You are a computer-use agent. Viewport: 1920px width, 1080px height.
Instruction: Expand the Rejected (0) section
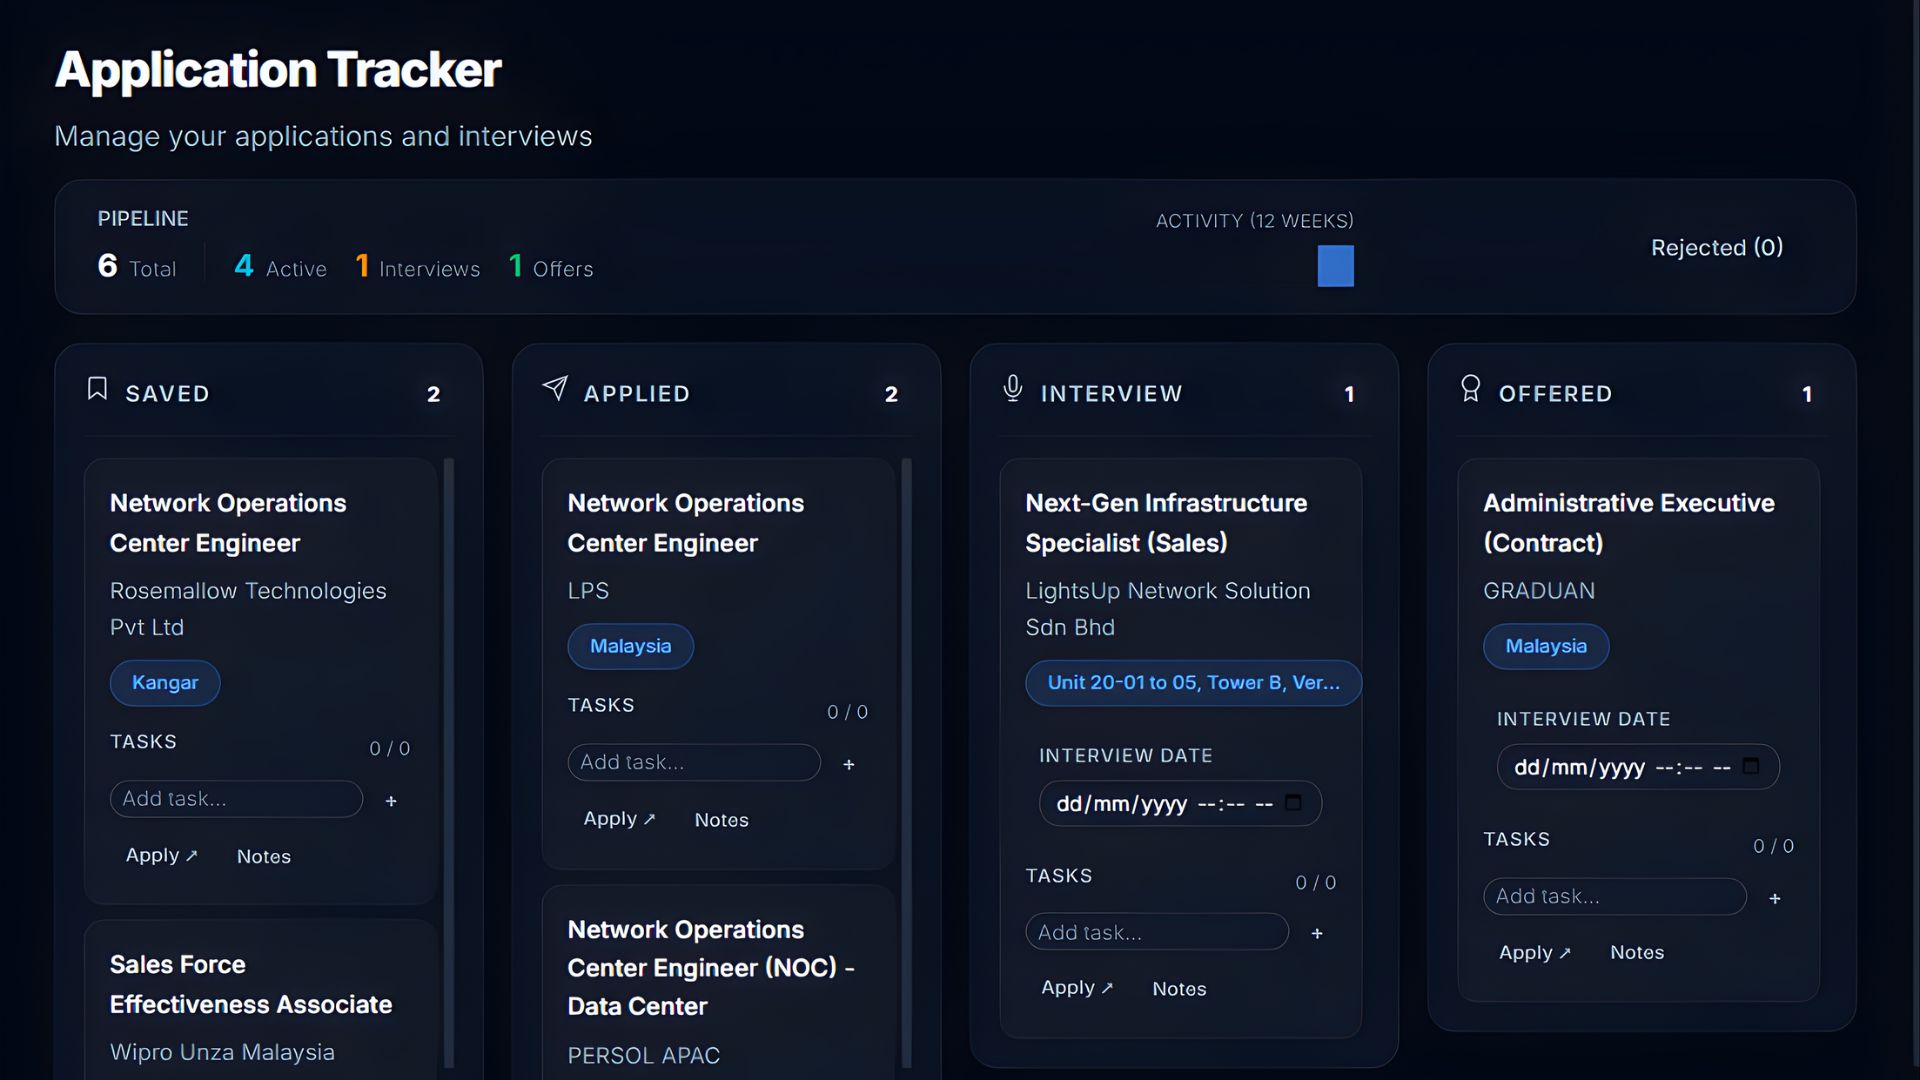pos(1716,247)
